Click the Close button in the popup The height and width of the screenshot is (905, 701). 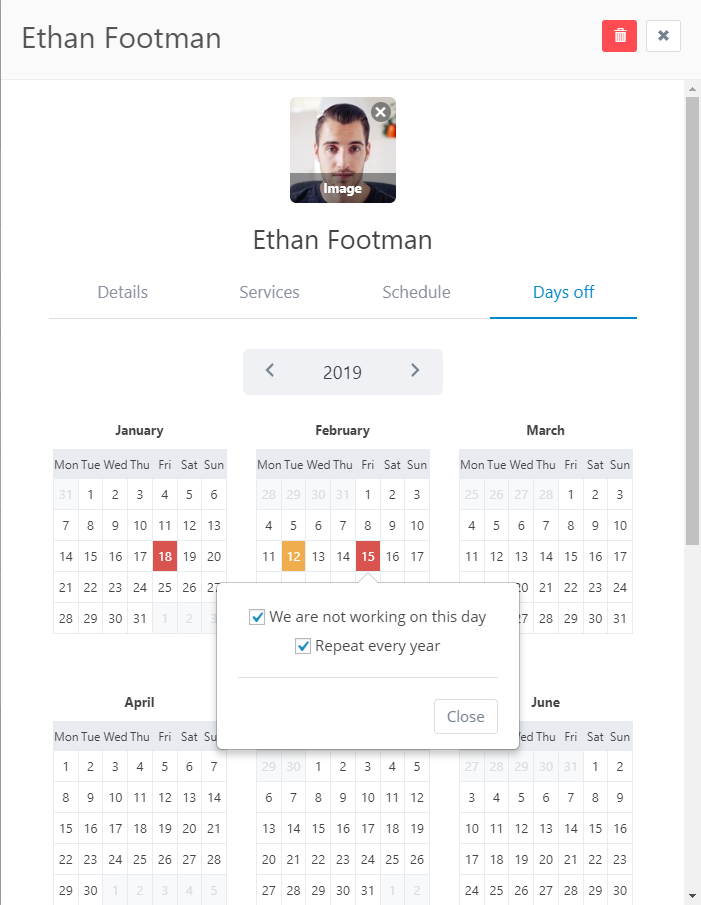466,716
